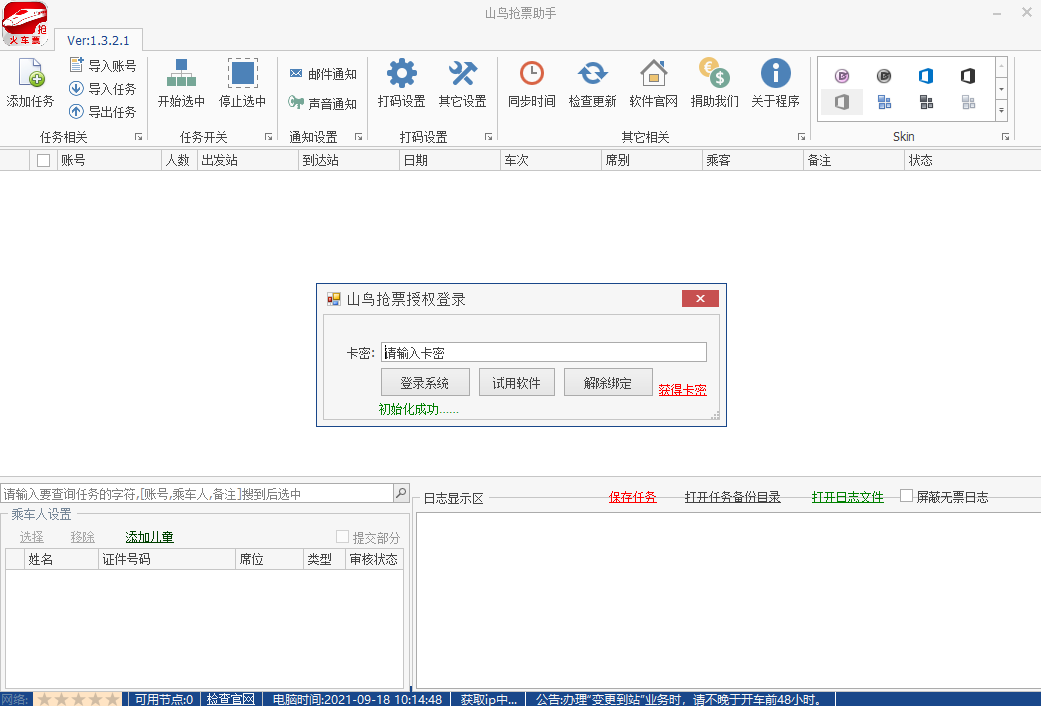The width and height of the screenshot is (1041, 706).
Task: Sort by 出发站 column header
Action: pos(248,160)
